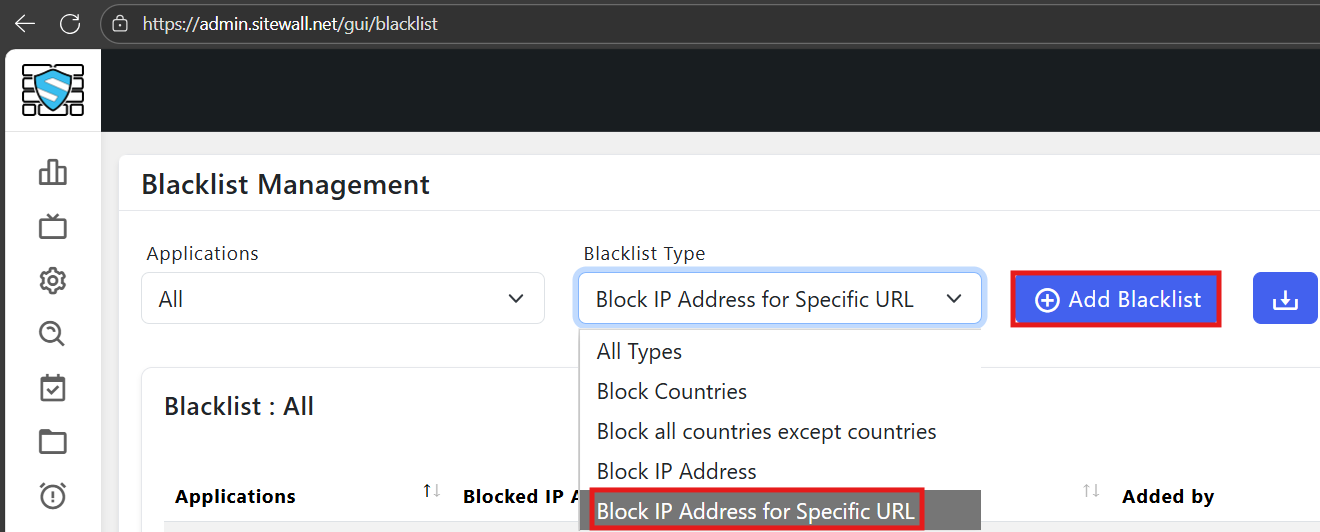Image resolution: width=1320 pixels, height=532 pixels.
Task: Open the folder icon in sidebar
Action: (x=53, y=441)
